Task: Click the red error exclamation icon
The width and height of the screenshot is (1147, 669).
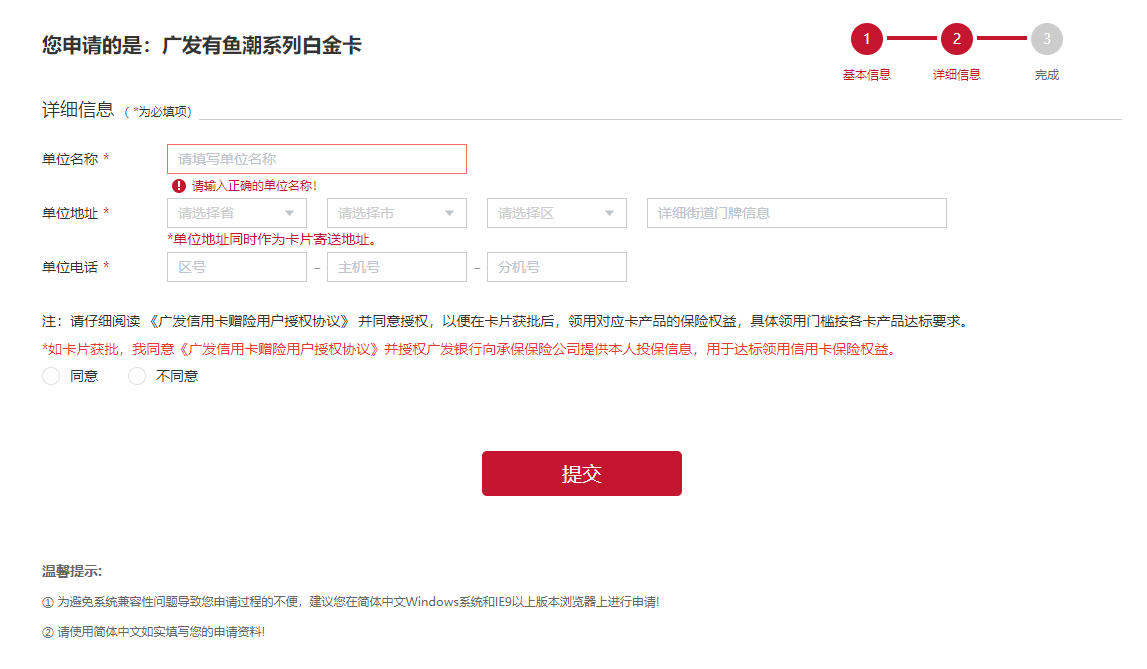Action: [x=178, y=186]
